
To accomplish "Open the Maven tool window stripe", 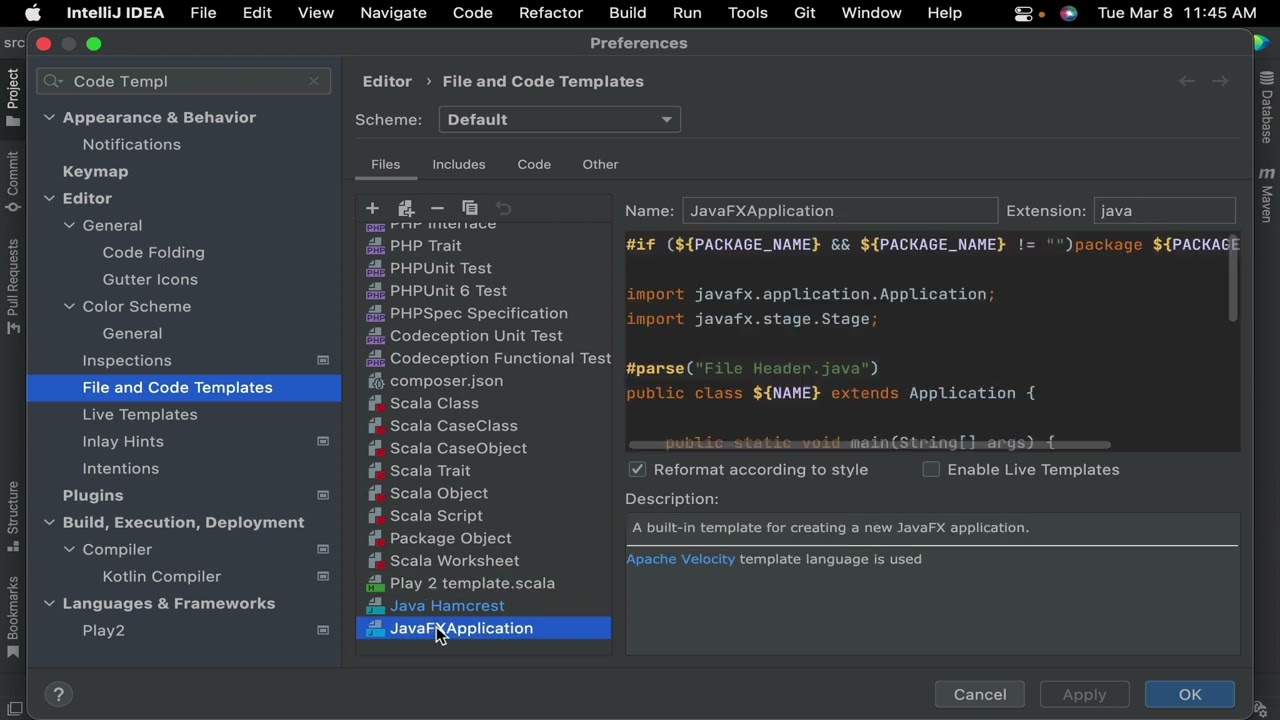I will (1266, 195).
